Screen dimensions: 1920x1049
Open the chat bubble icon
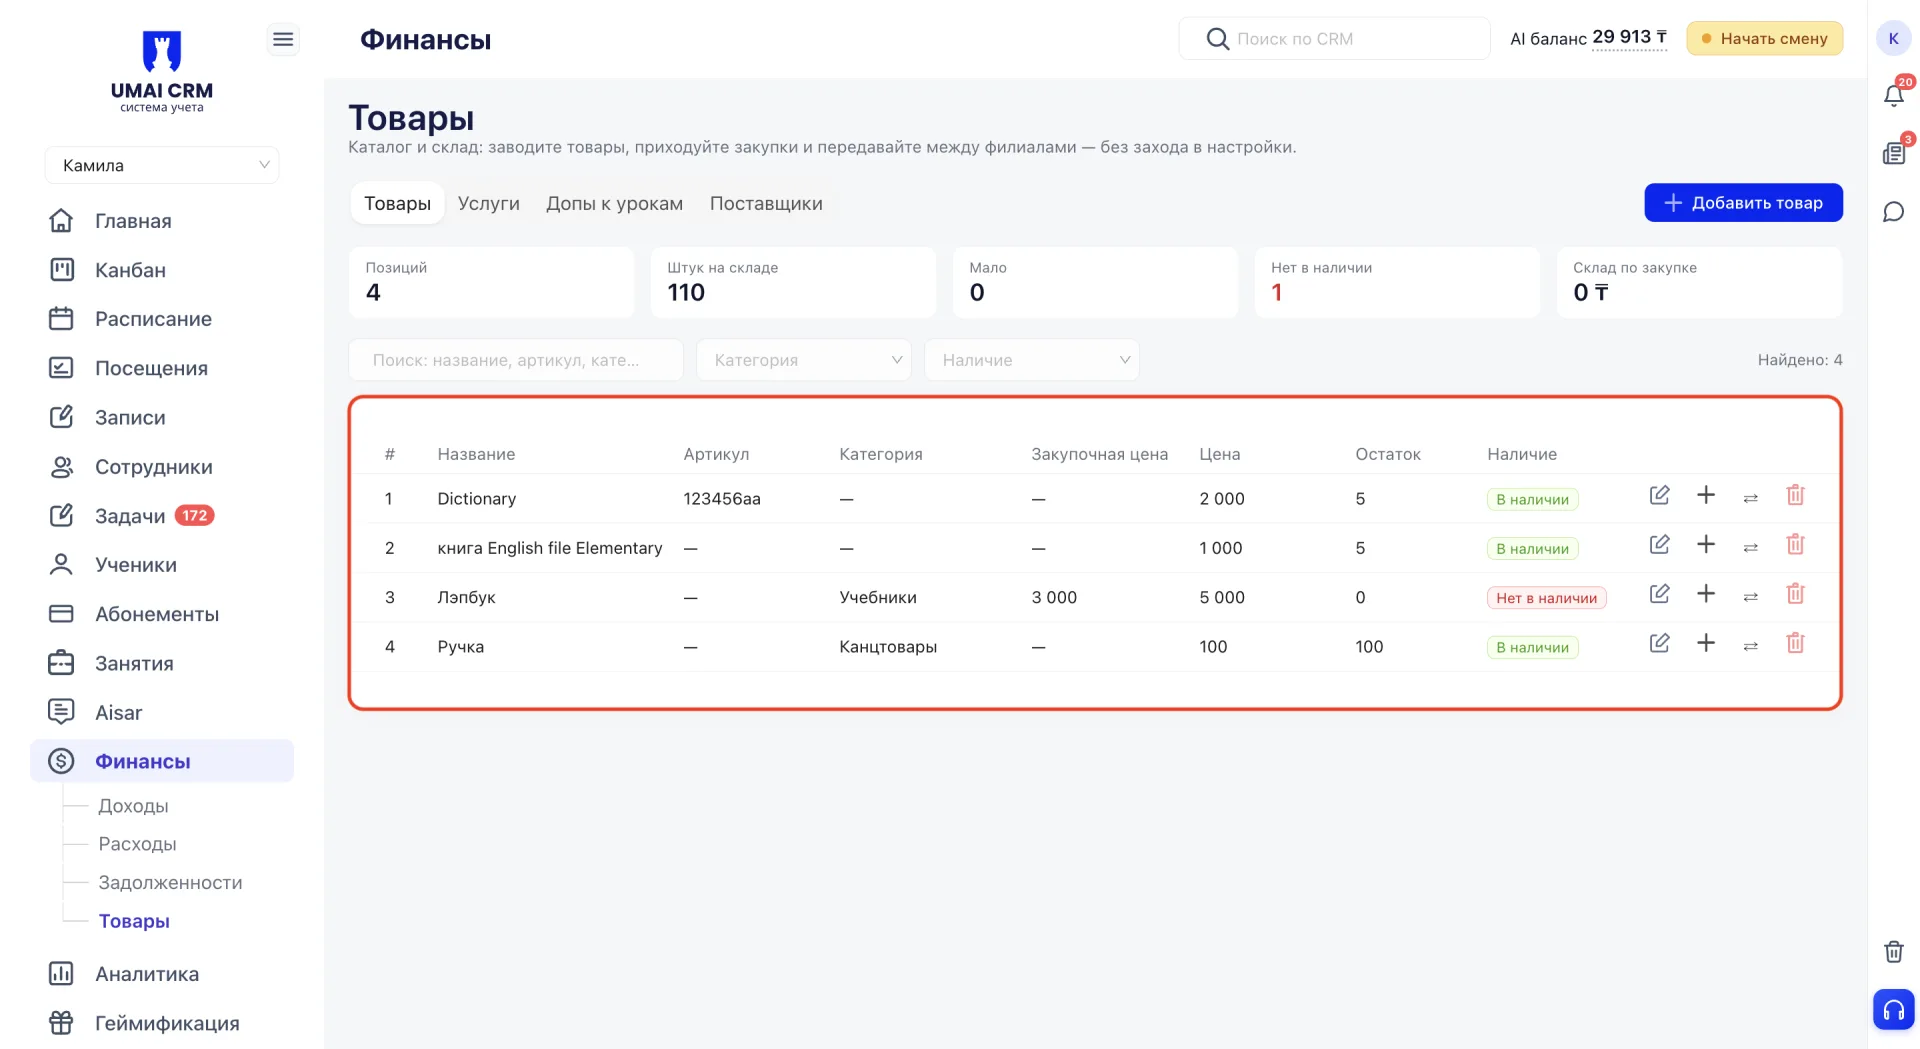pyautogui.click(x=1894, y=212)
